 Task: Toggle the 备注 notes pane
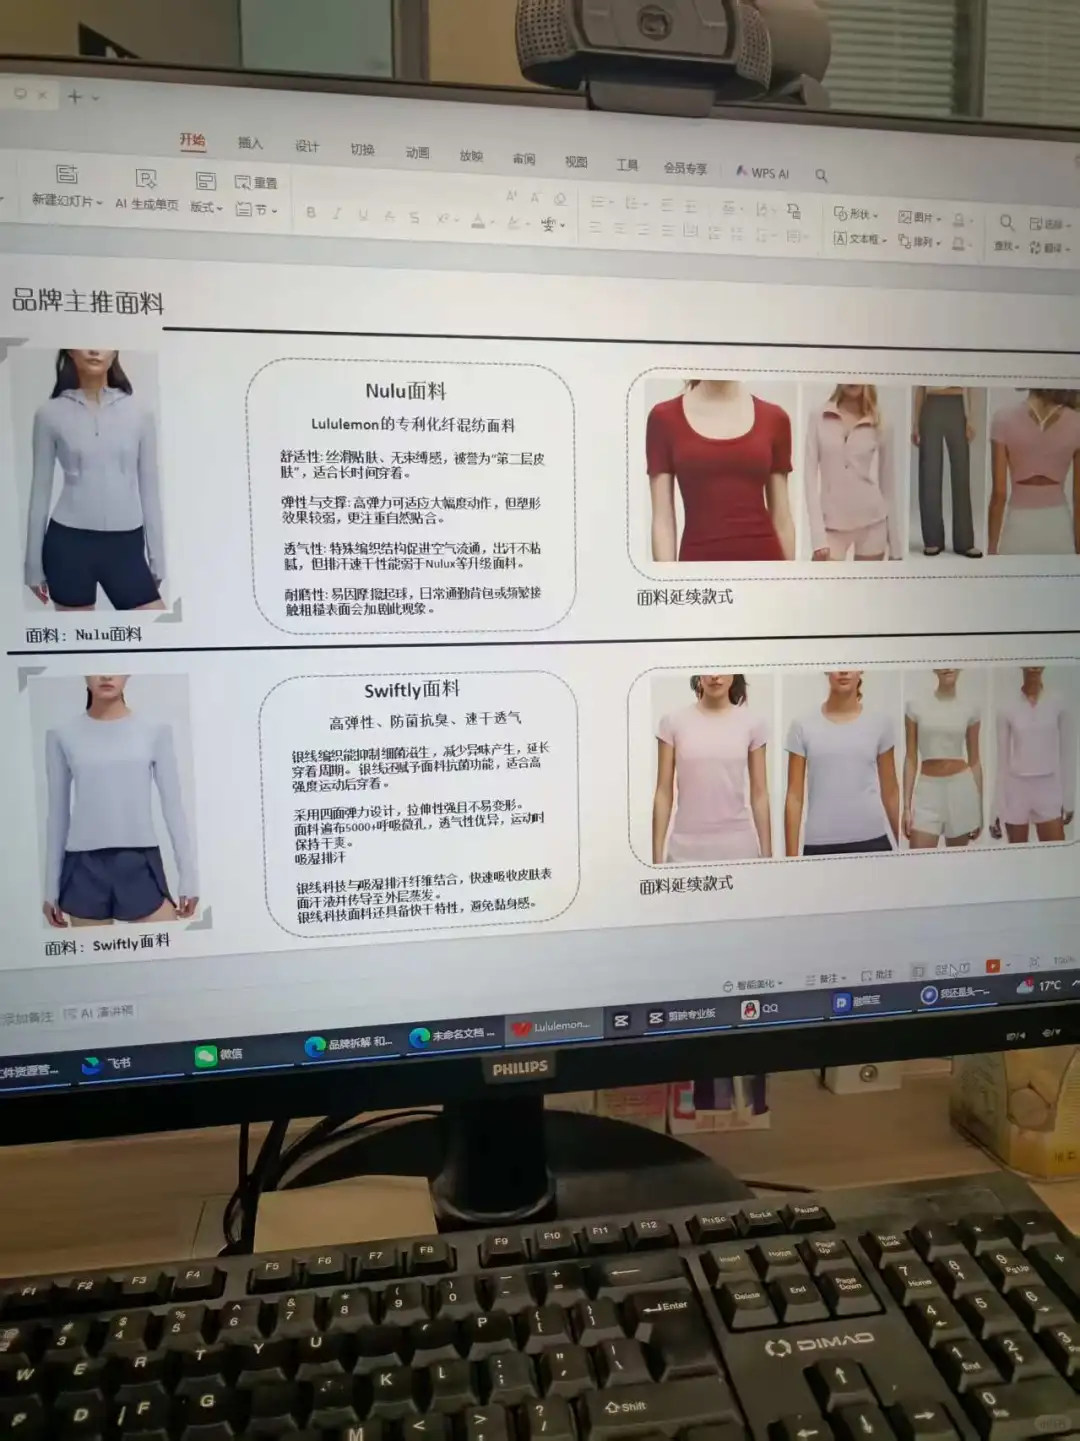pos(826,979)
